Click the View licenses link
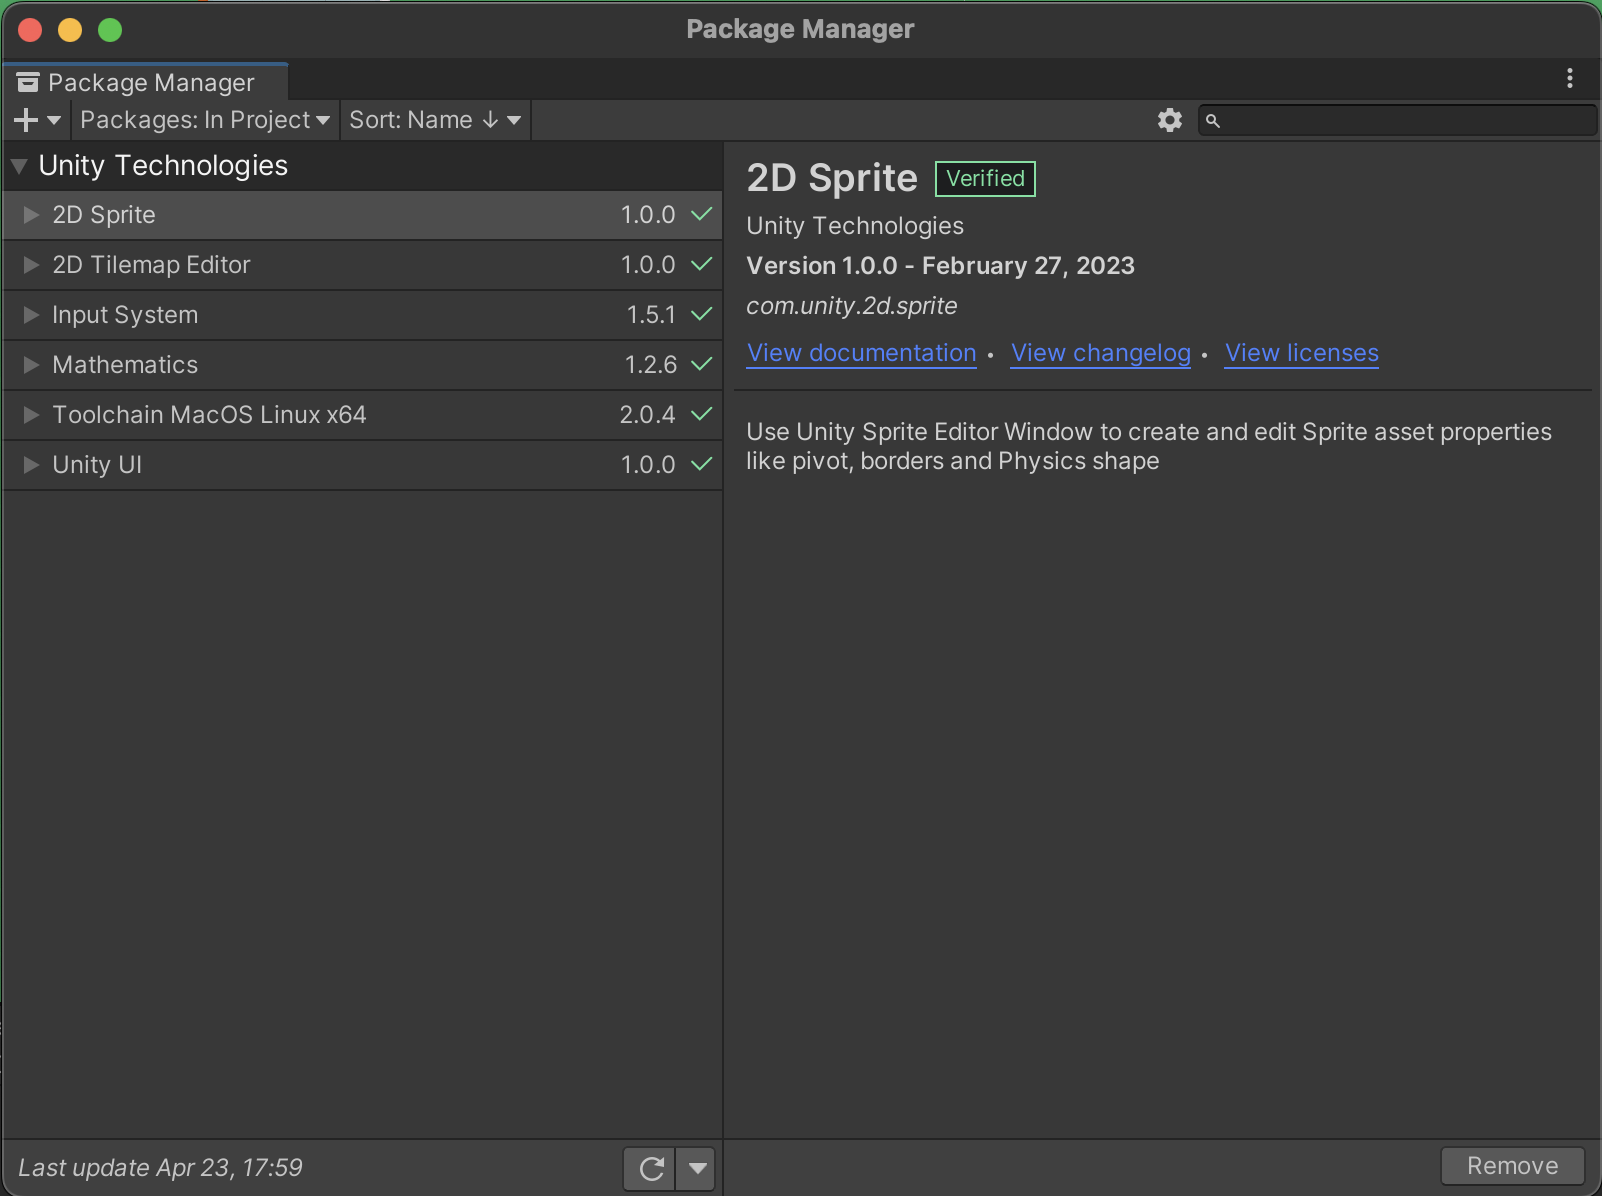The width and height of the screenshot is (1602, 1196). (1301, 353)
